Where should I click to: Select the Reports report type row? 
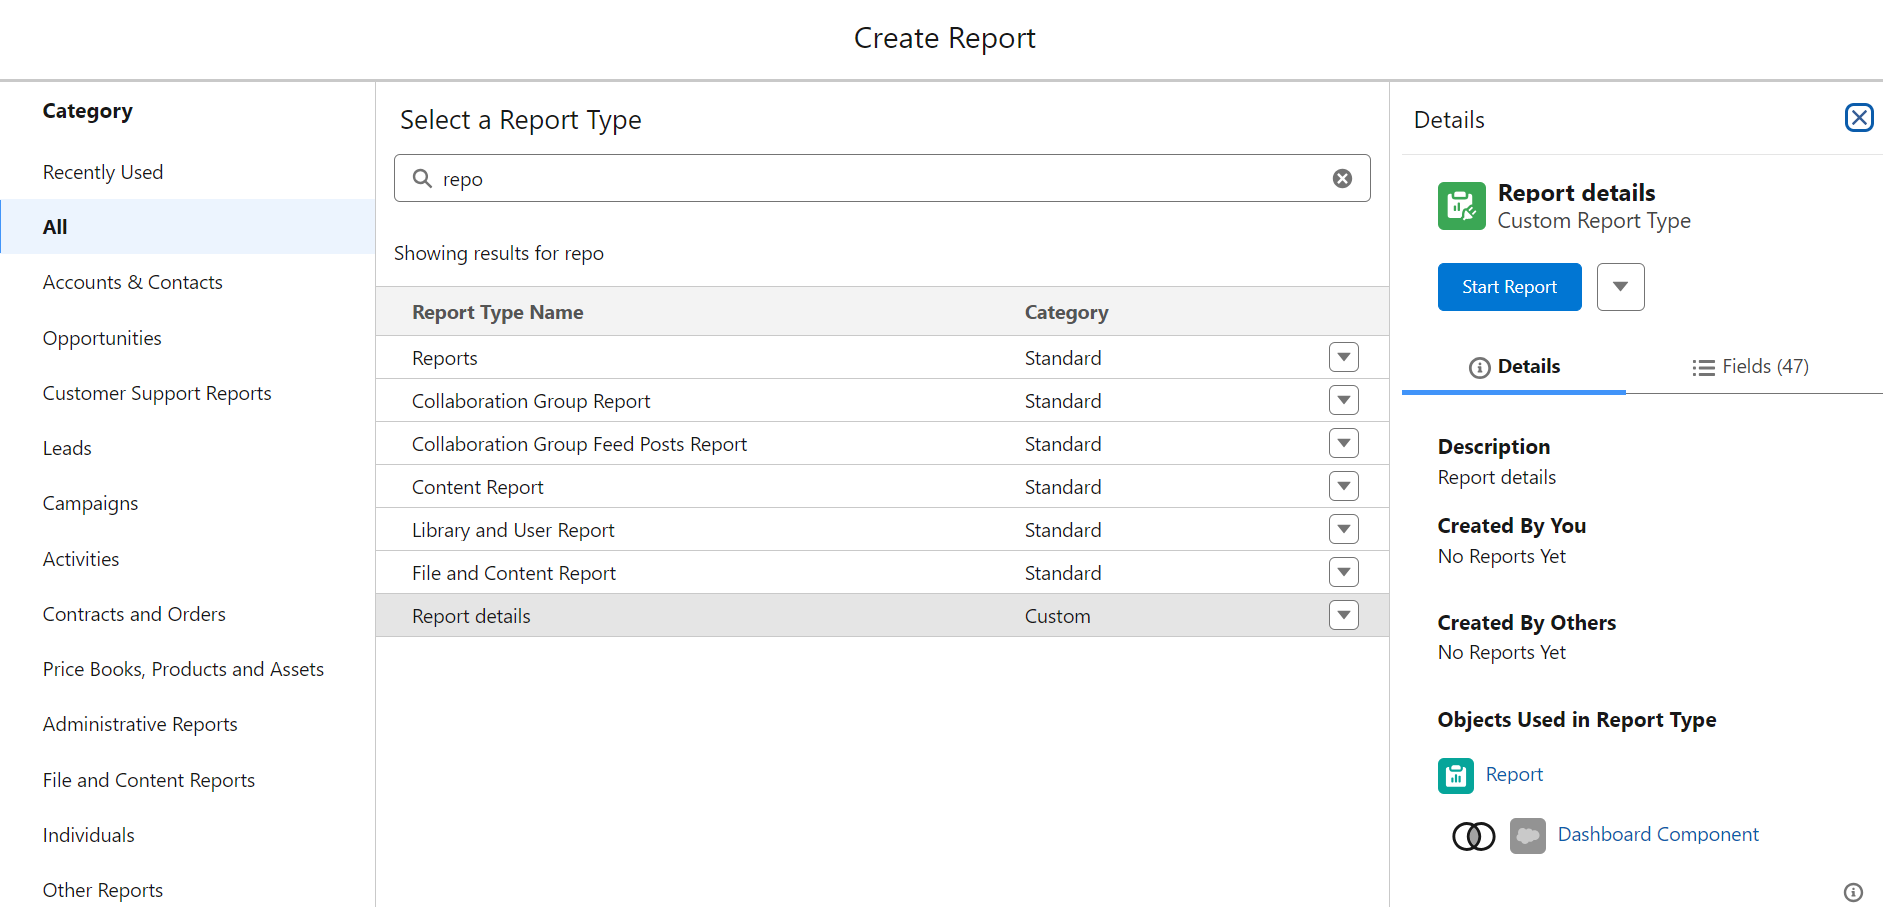pyautogui.click(x=882, y=357)
